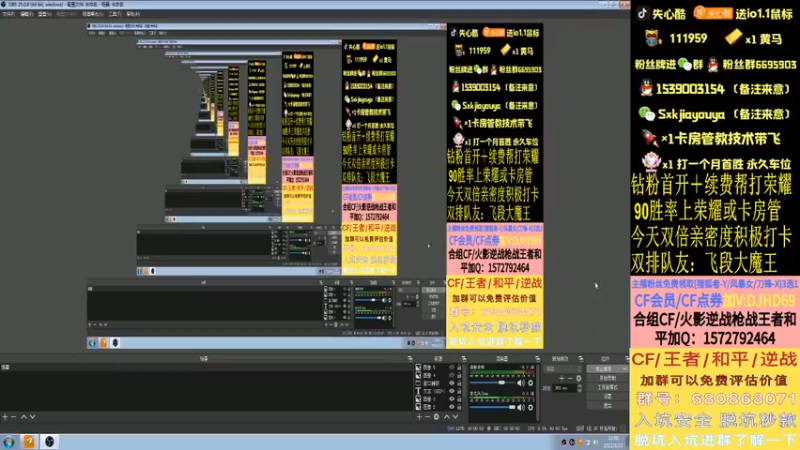Image resolution: width=800 pixels, height=450 pixels.
Task: Toggle visibility eye of 图像 4 source
Action: (451, 375)
